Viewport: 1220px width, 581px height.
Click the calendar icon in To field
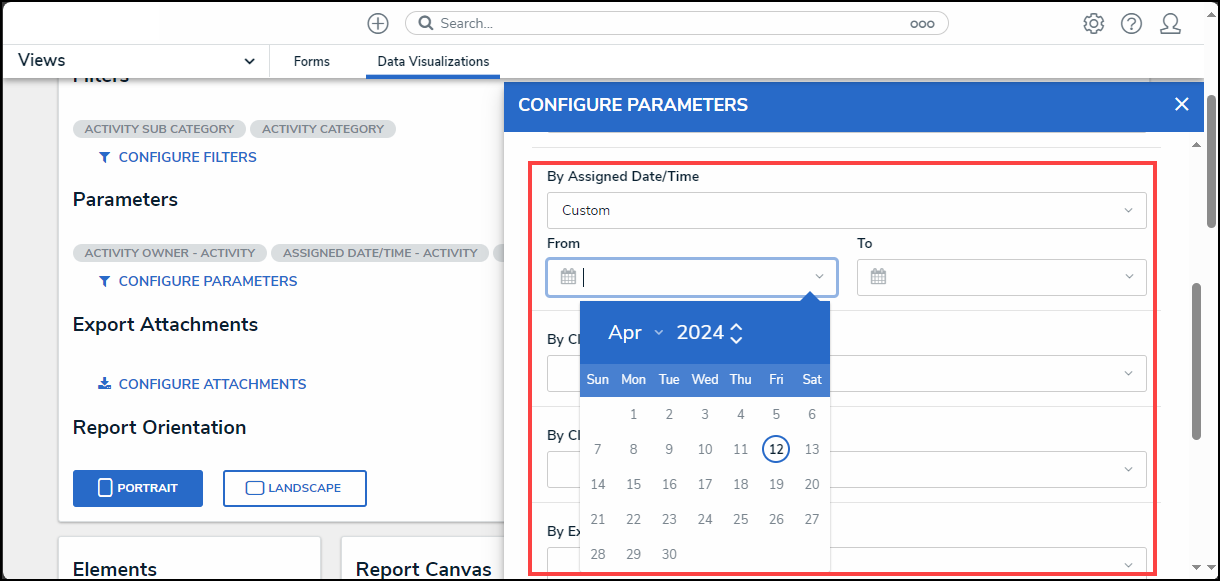coord(878,276)
